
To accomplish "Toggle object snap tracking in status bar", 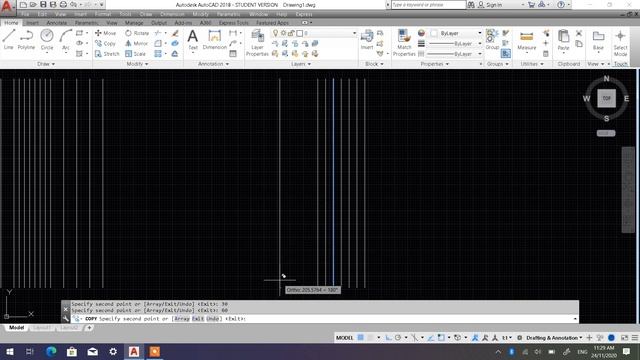I will 431,338.
